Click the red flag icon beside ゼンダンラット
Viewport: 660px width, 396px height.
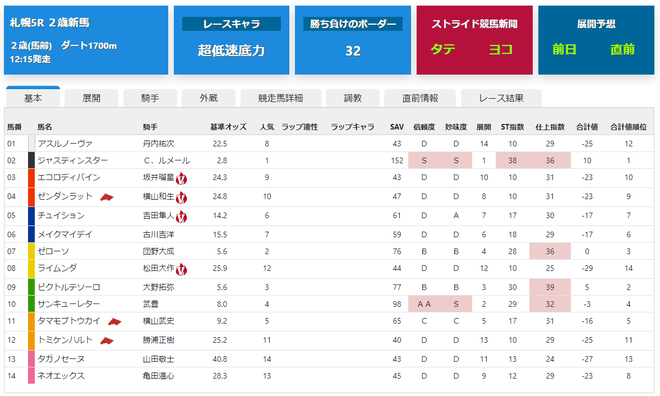pos(107,197)
